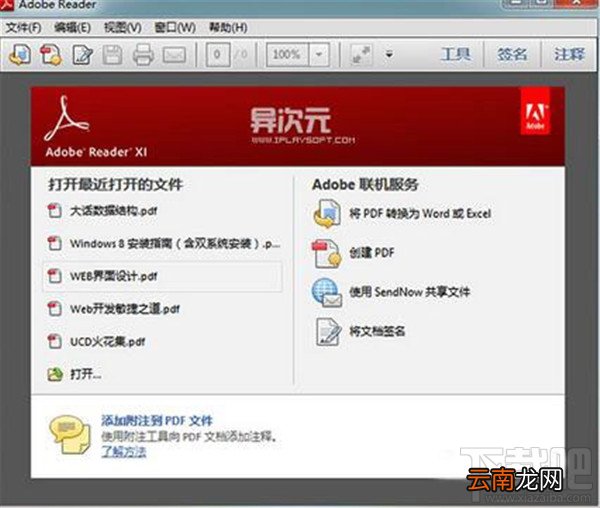Click the 创建 PDF service link
Viewport: 600px width, 508px height.
372,252
